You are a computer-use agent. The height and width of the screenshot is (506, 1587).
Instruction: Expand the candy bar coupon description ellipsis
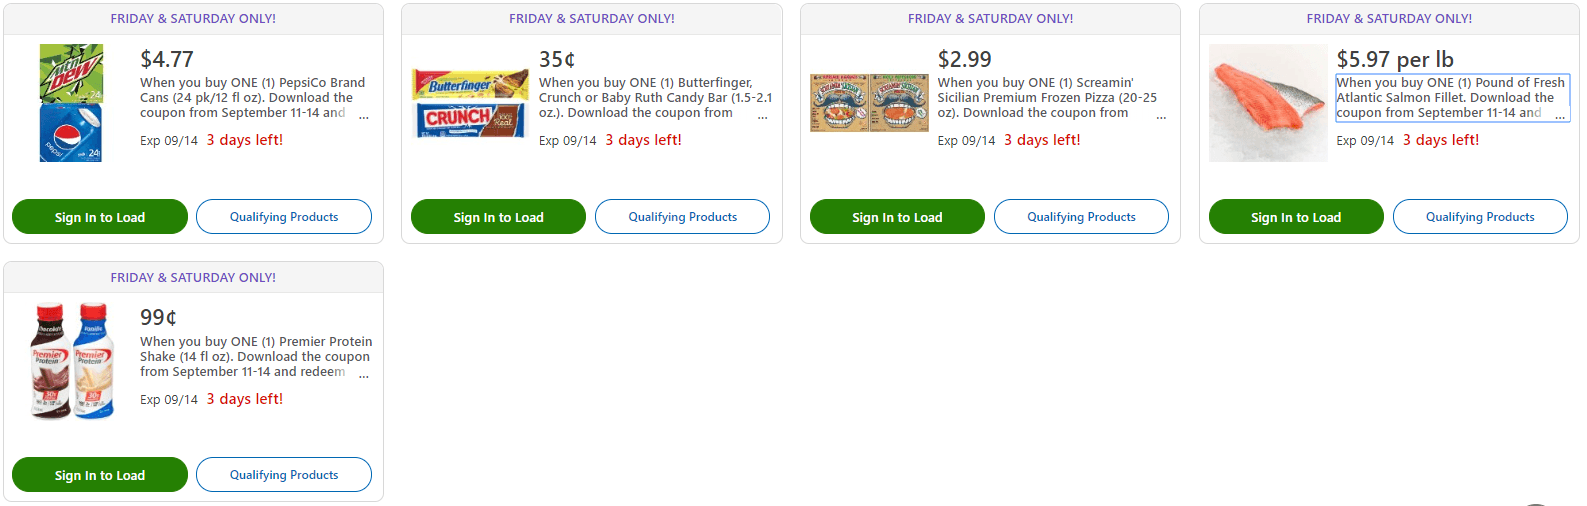tap(763, 116)
